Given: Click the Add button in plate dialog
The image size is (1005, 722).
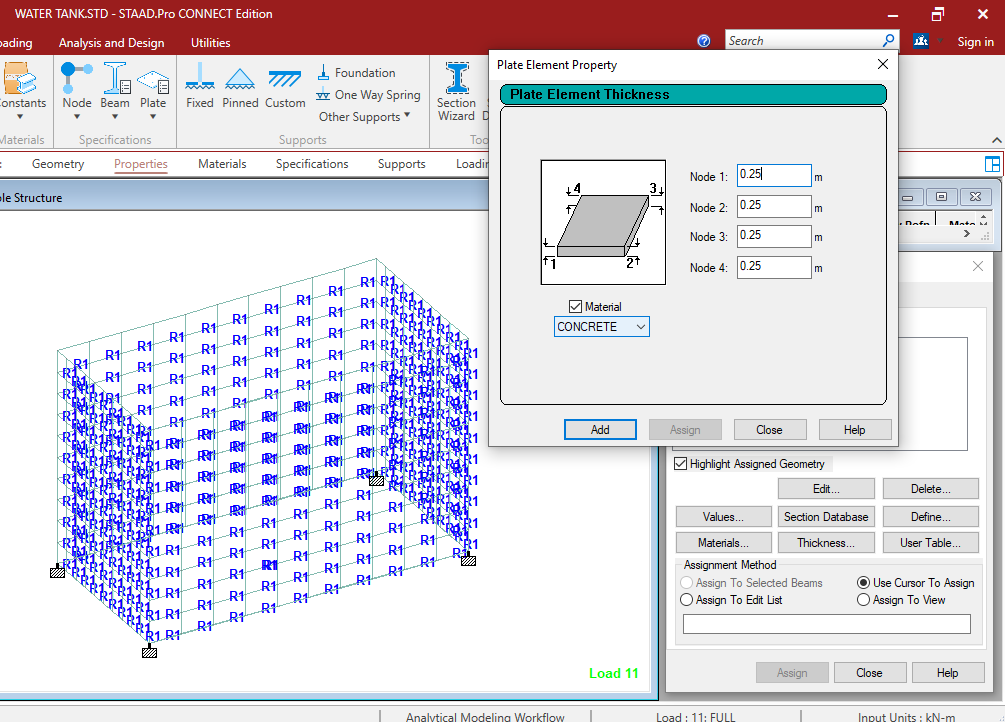Looking at the screenshot, I should [600, 430].
